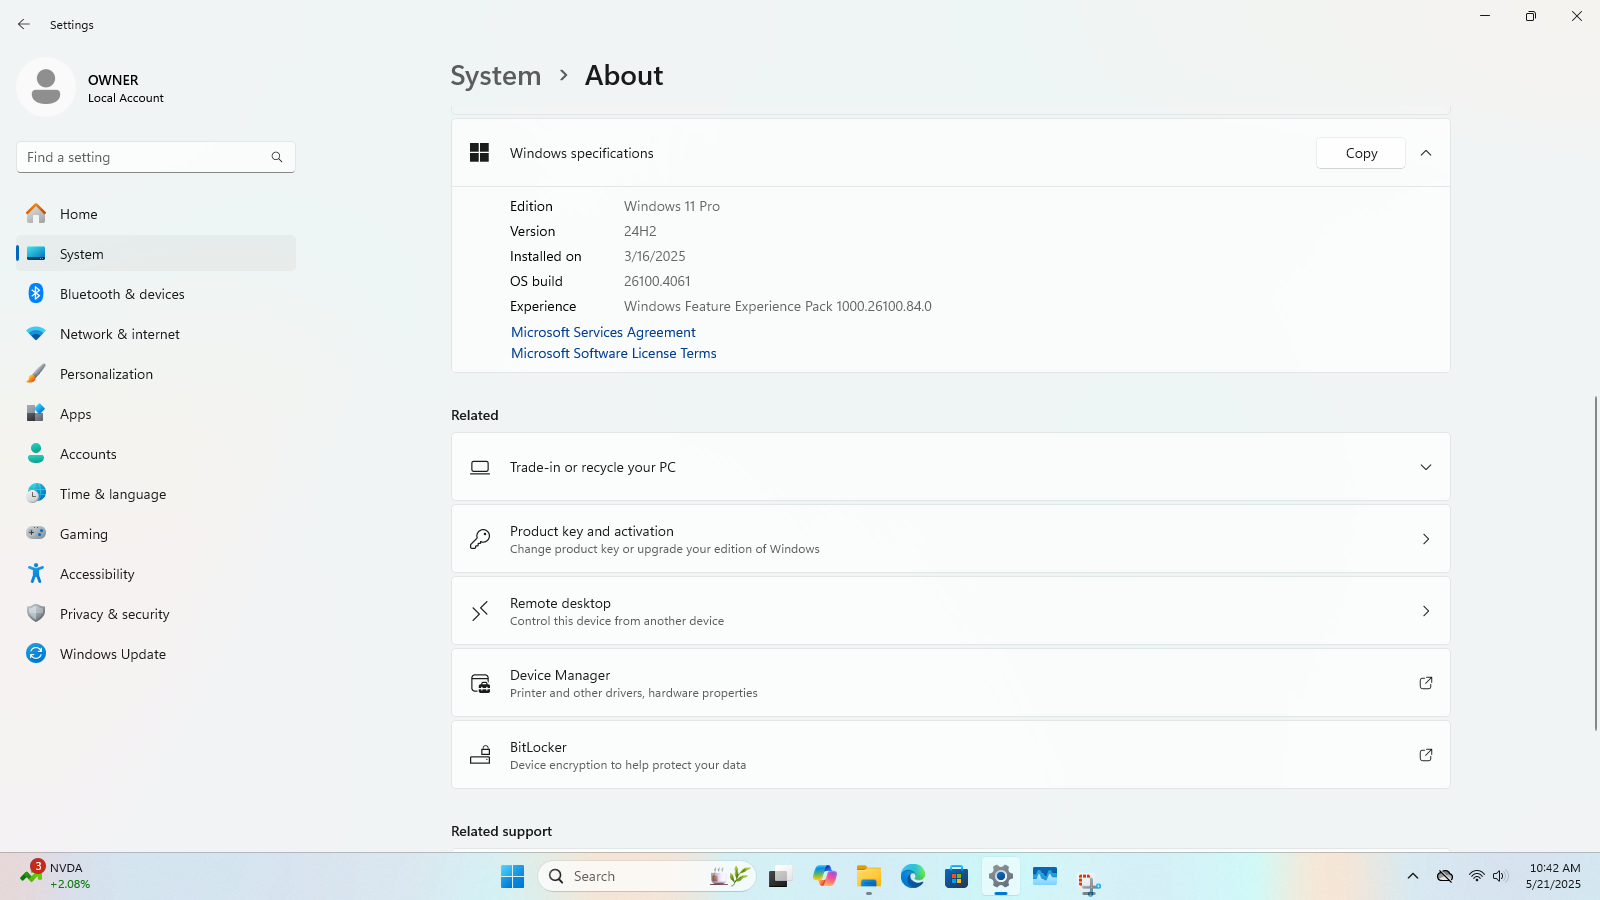This screenshot has width=1600, height=900.
Task: Open Product key and activation
Action: click(950, 539)
